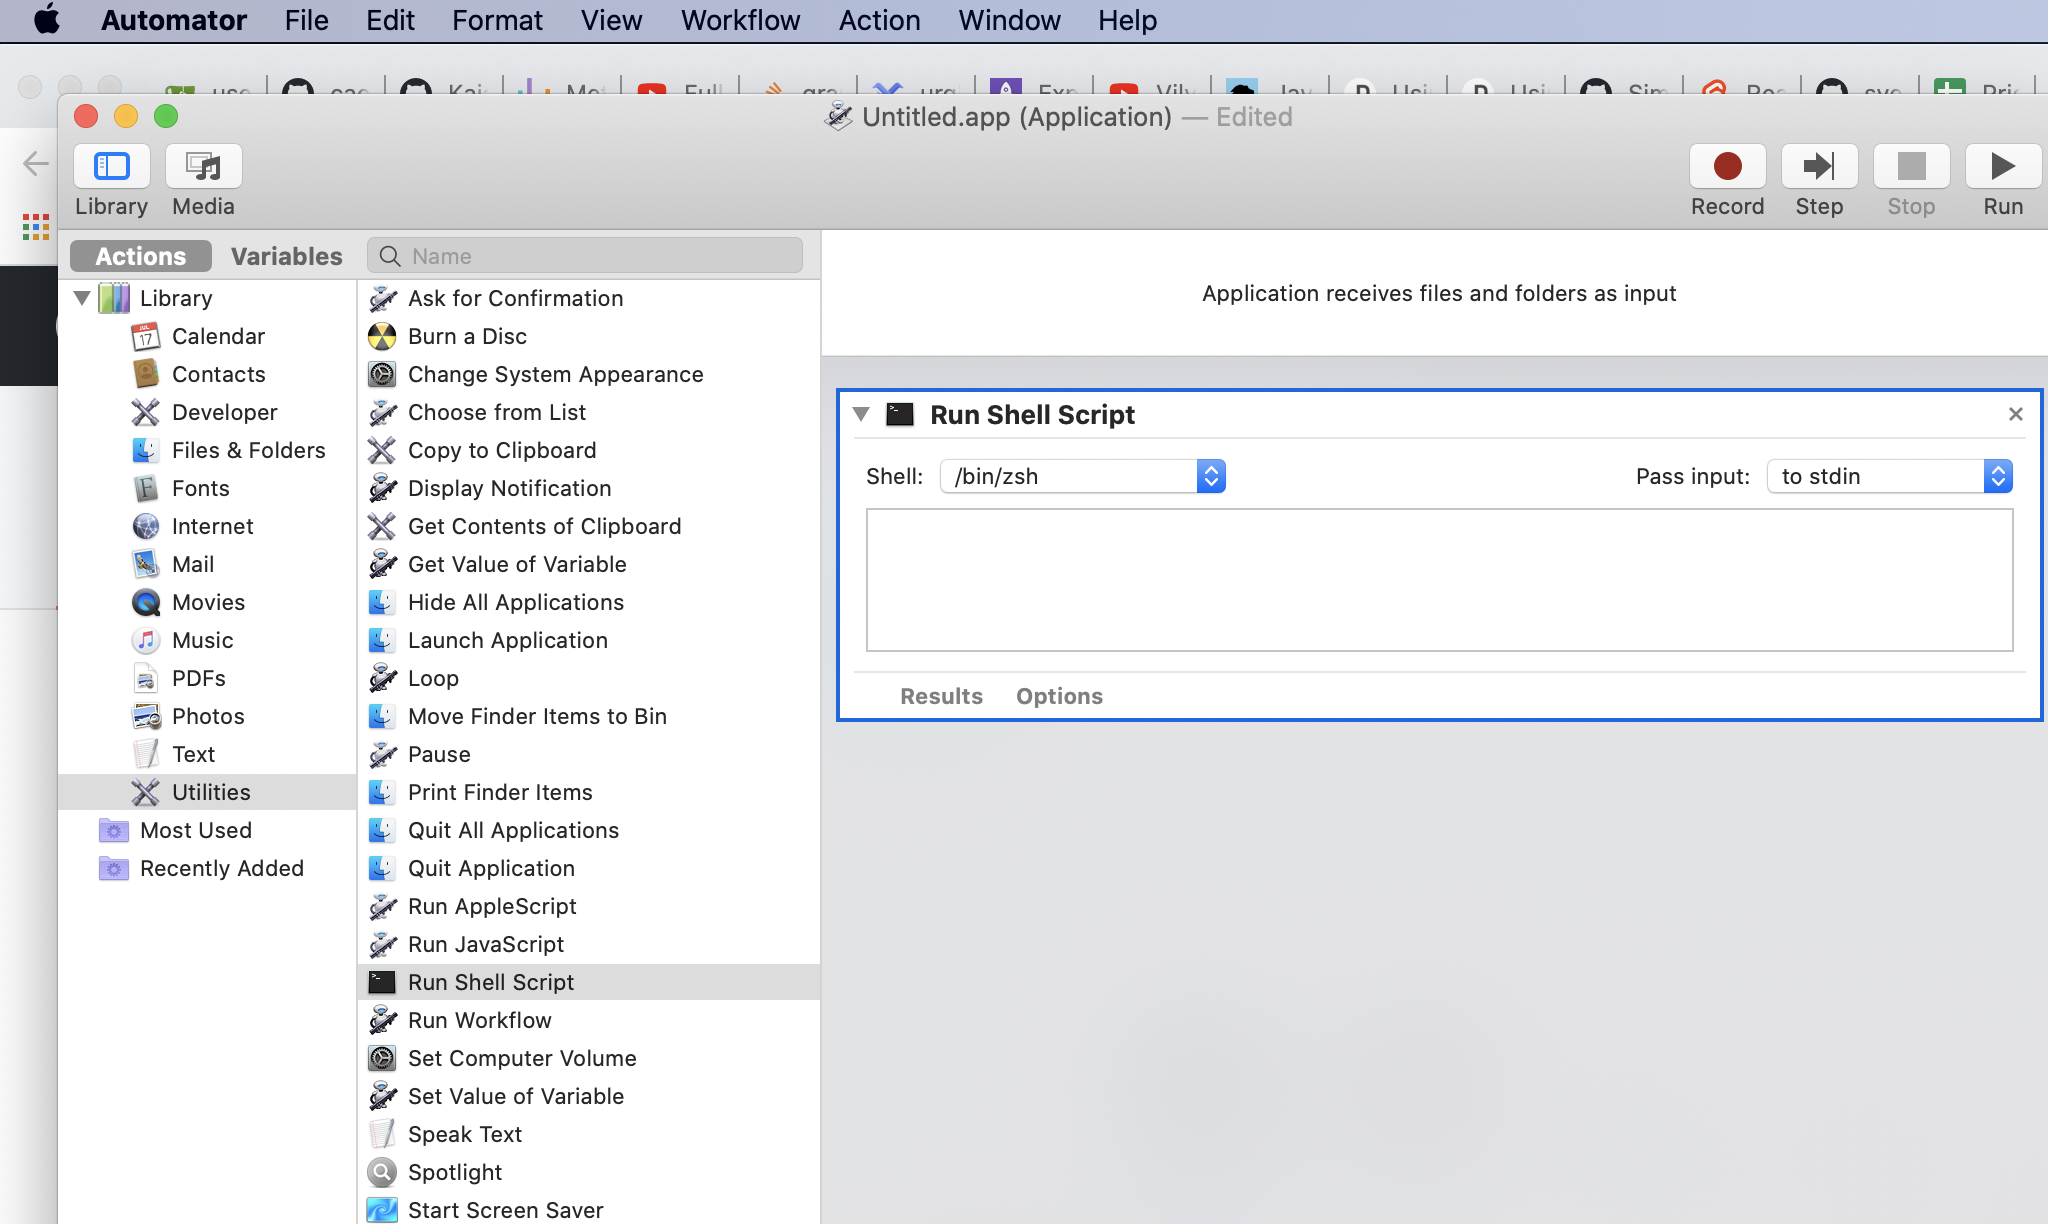This screenshot has height=1224, width=2048.
Task: Open the Workflow menu
Action: (x=740, y=20)
